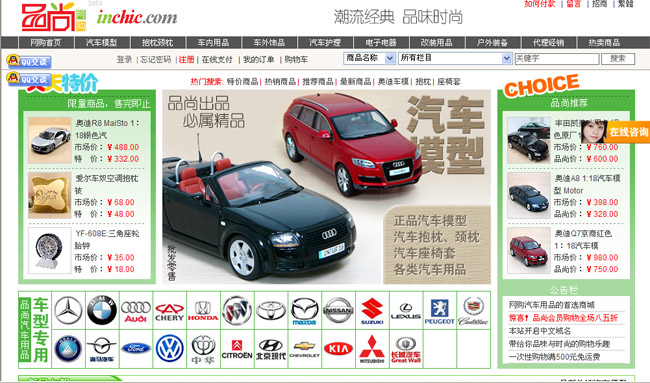Viewport: 650px width, 383px height.
Task: Click the 奥迪车模 hot search link
Action: click(393, 82)
